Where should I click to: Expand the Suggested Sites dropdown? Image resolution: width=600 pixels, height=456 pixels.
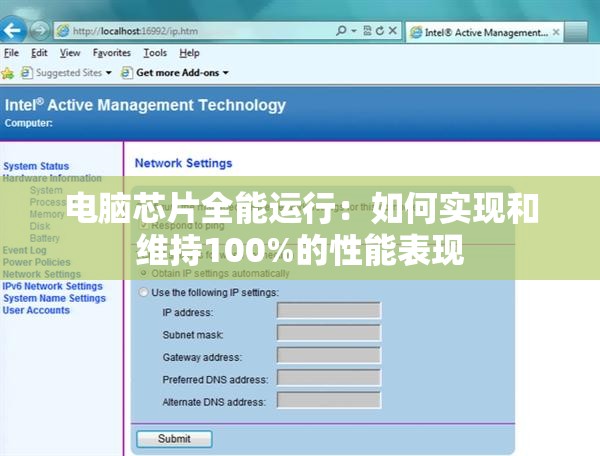pyautogui.click(x=109, y=73)
